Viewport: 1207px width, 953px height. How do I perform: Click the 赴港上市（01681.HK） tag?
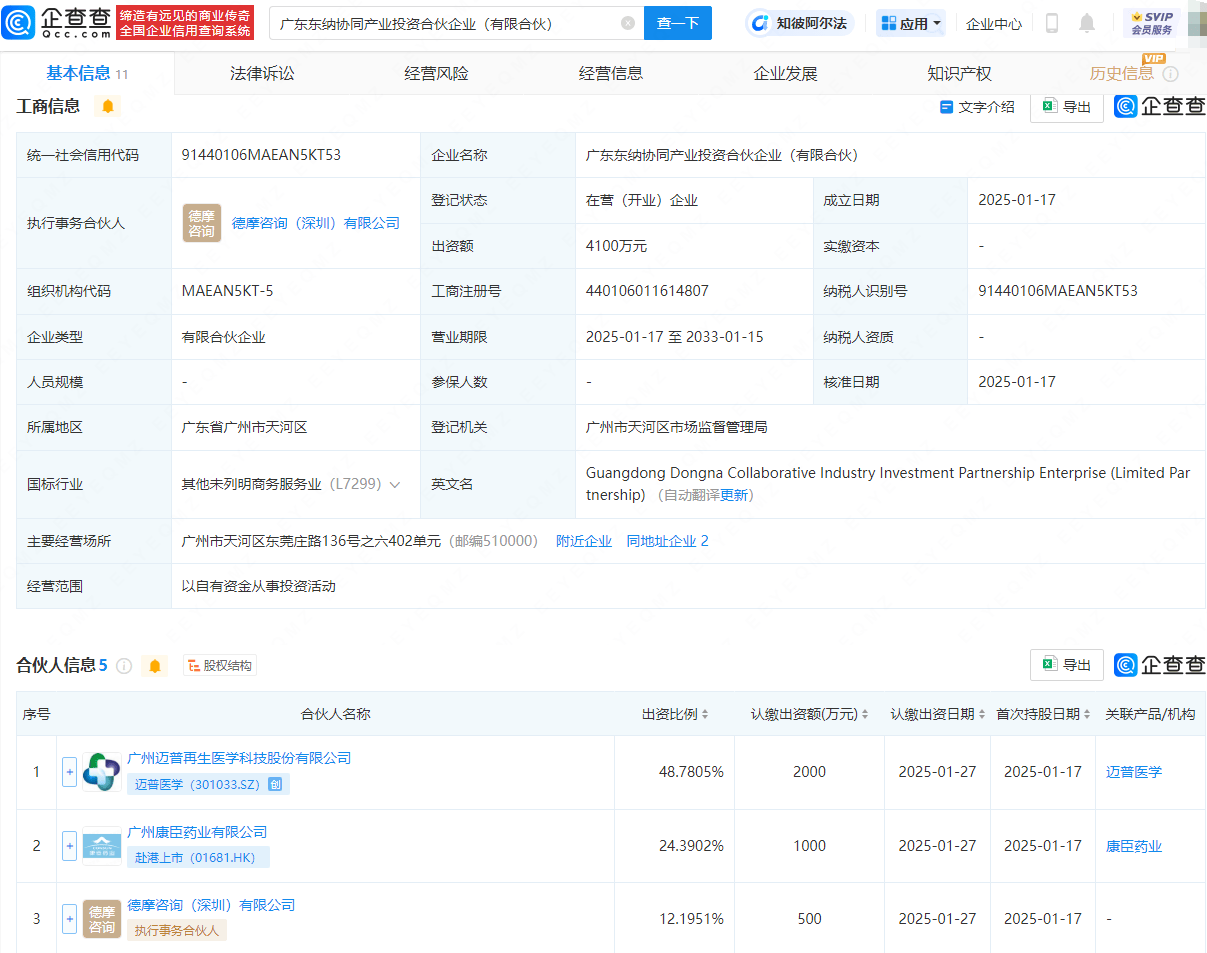[198, 857]
